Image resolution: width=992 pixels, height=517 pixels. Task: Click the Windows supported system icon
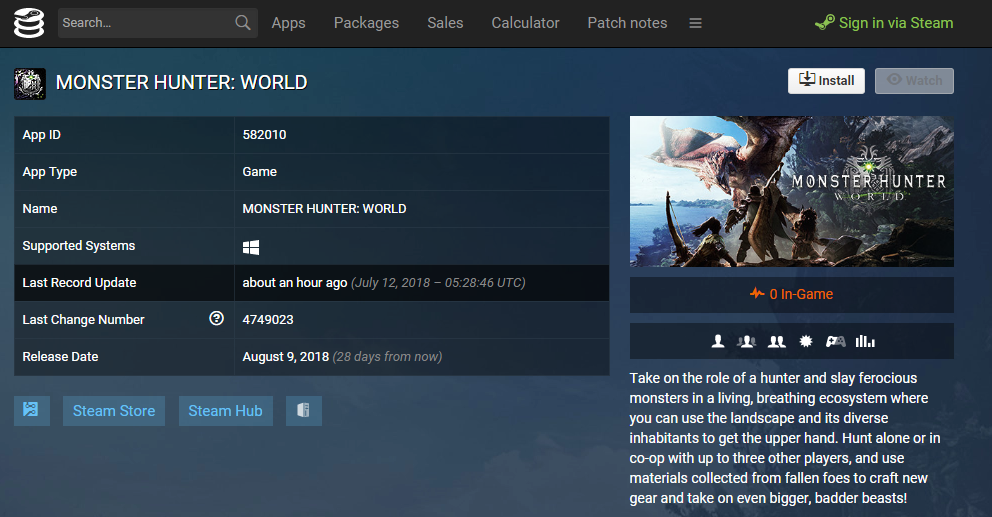[x=251, y=247]
